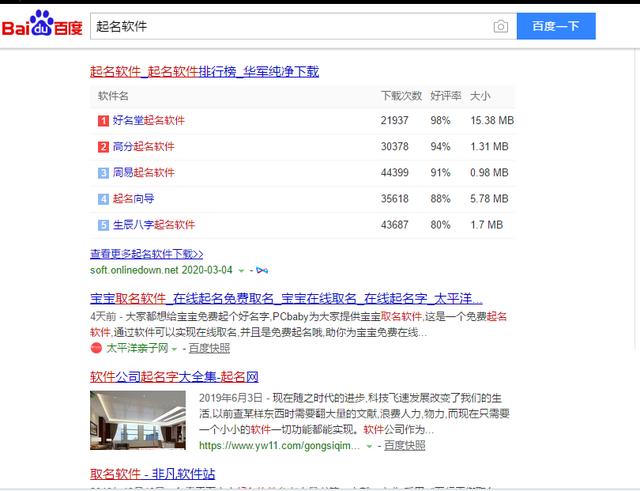This screenshot has height=491, width=640.
Task: Click download count 44399
Action: point(395,173)
